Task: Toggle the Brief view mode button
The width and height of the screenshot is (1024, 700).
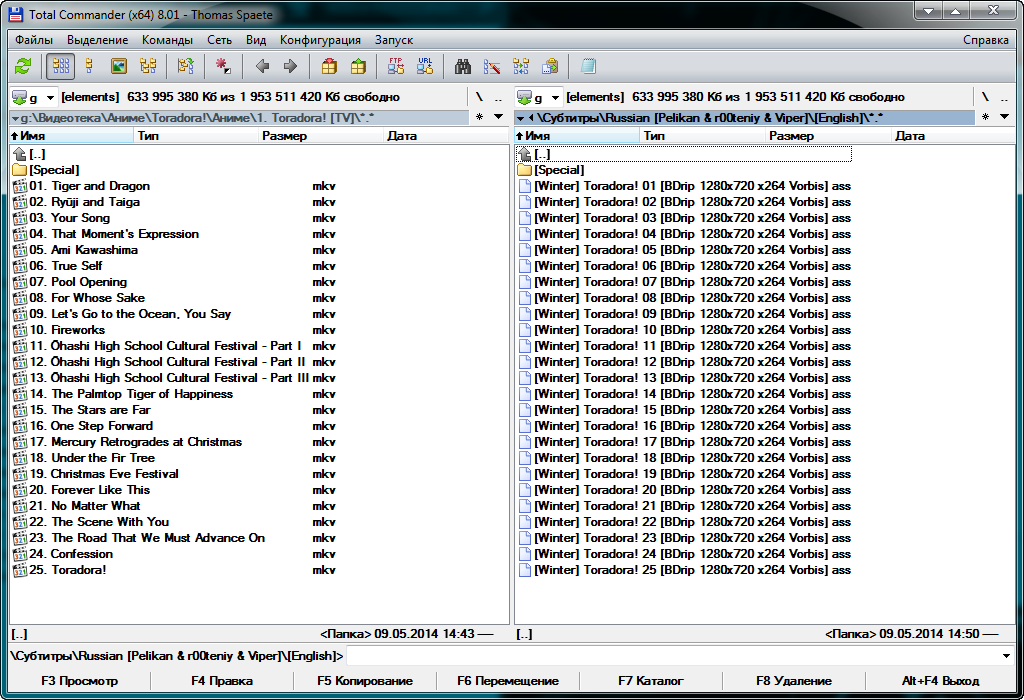Action: (61, 66)
